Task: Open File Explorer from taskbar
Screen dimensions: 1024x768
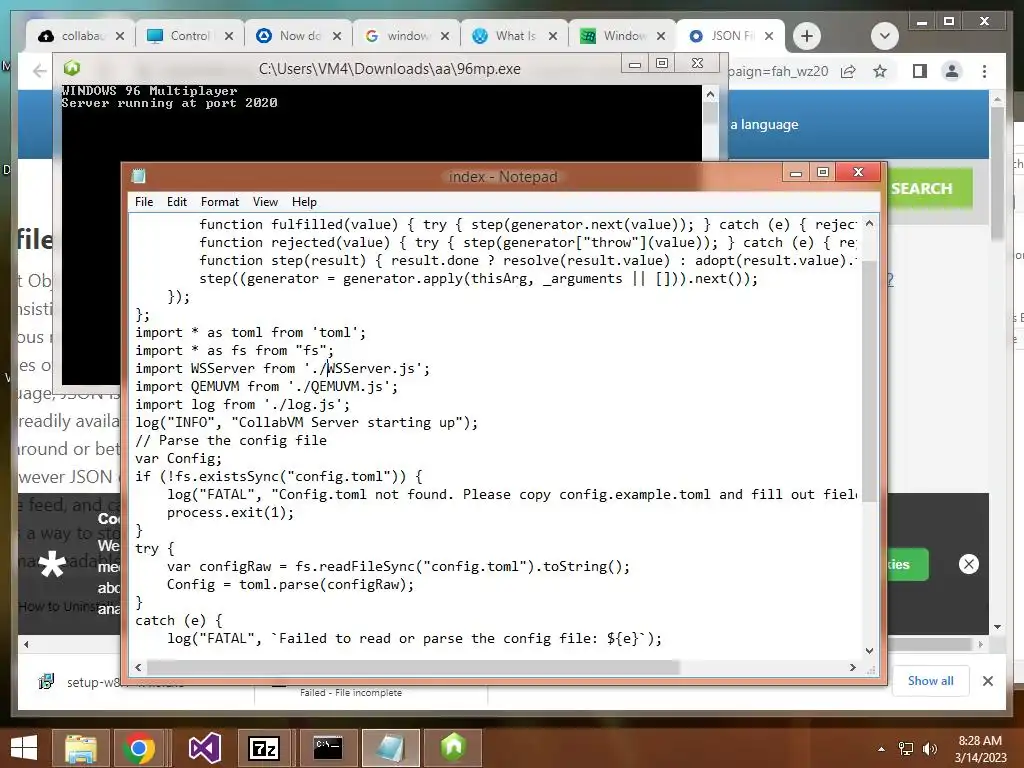Action: click(81, 748)
